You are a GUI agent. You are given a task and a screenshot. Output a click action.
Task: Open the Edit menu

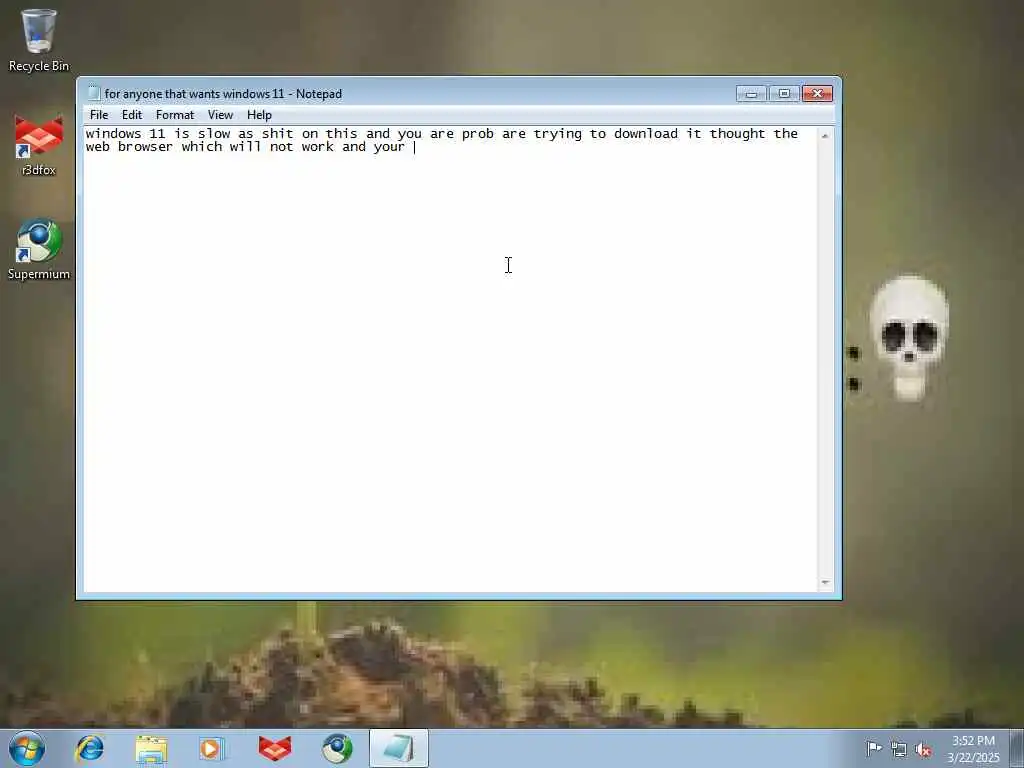tap(132, 115)
